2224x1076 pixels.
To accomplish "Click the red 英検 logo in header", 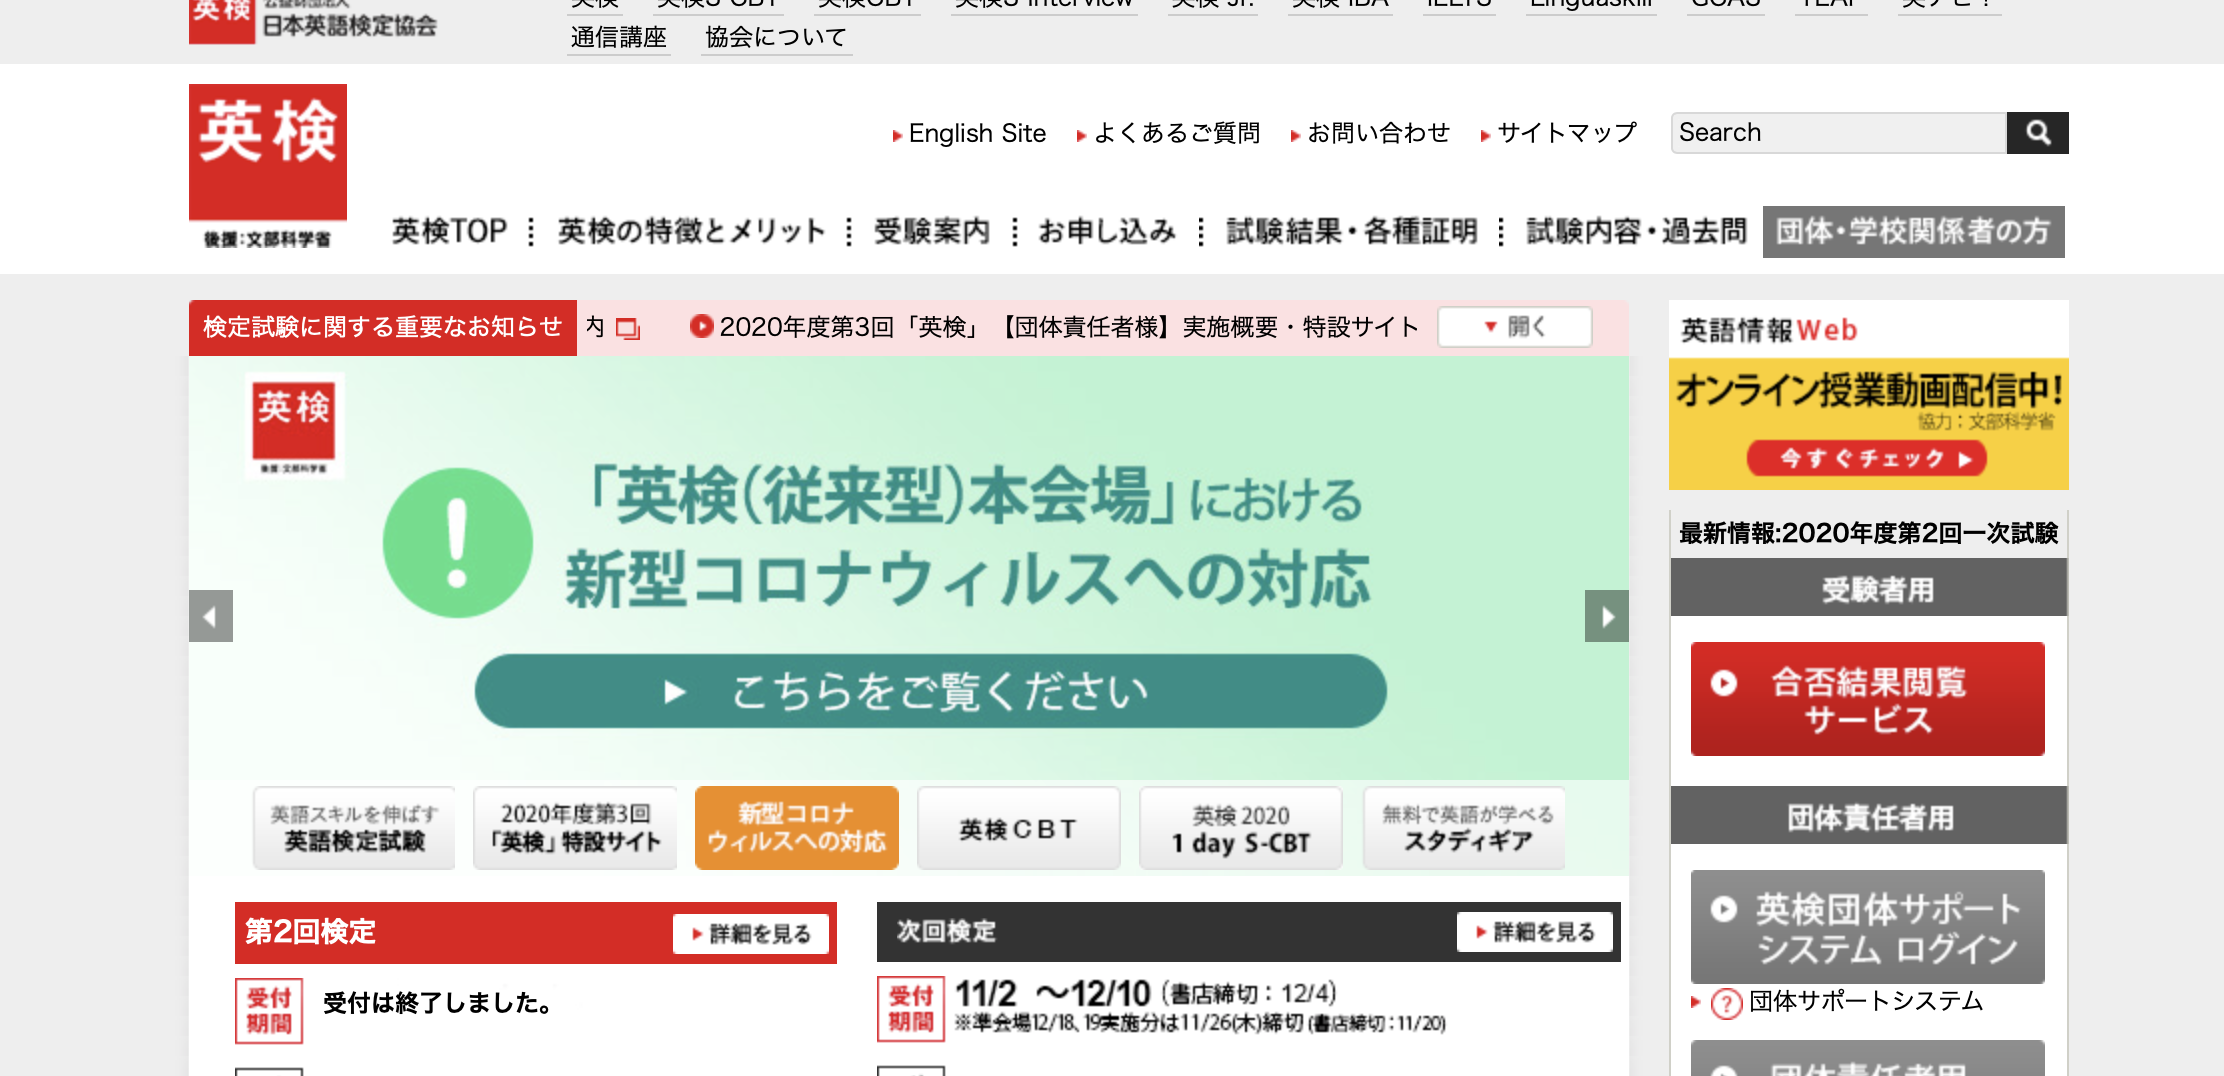I will (x=268, y=168).
